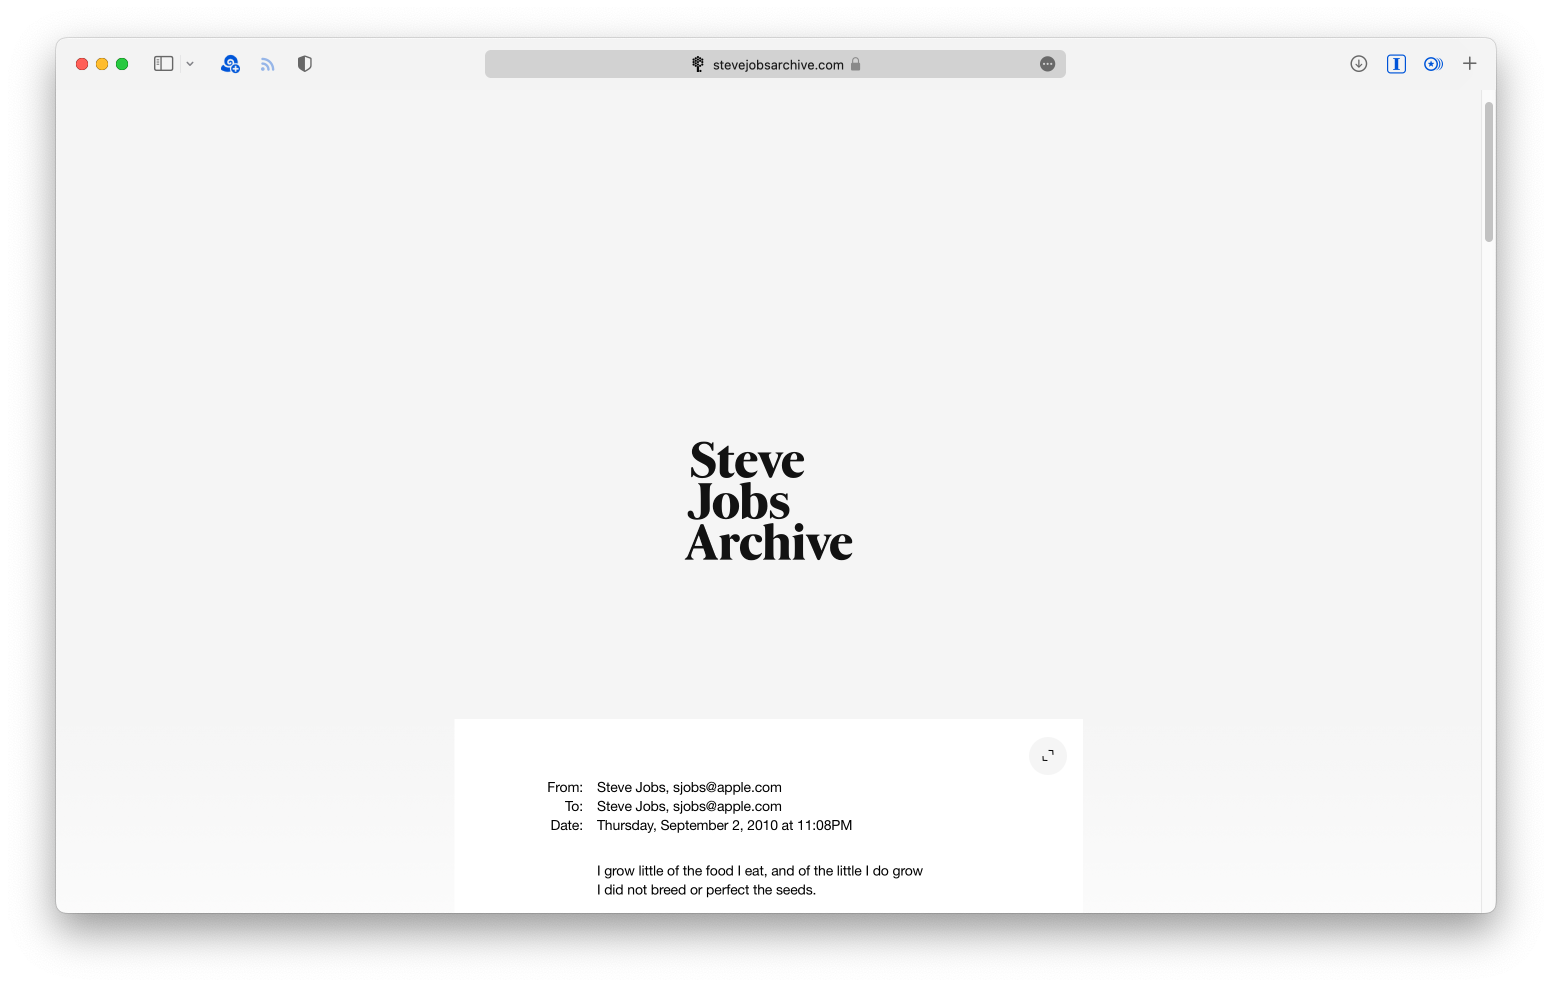Expand the email card to full view
1552x987 pixels.
1047,756
